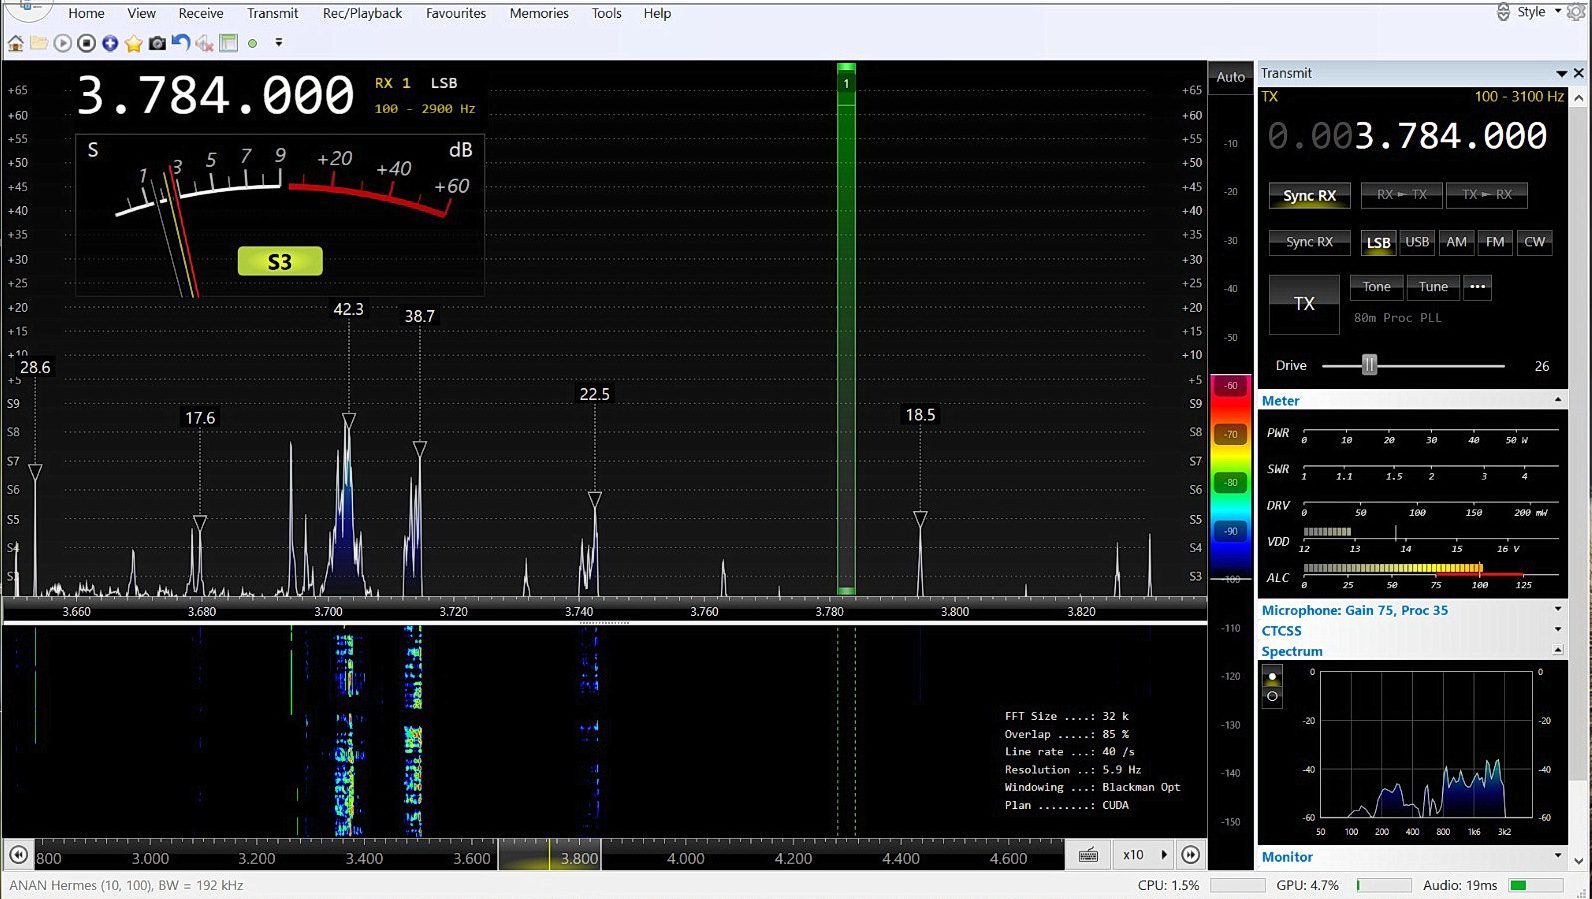Click the 42.3 peak marker triangle
The image size is (1592, 899).
(348, 421)
